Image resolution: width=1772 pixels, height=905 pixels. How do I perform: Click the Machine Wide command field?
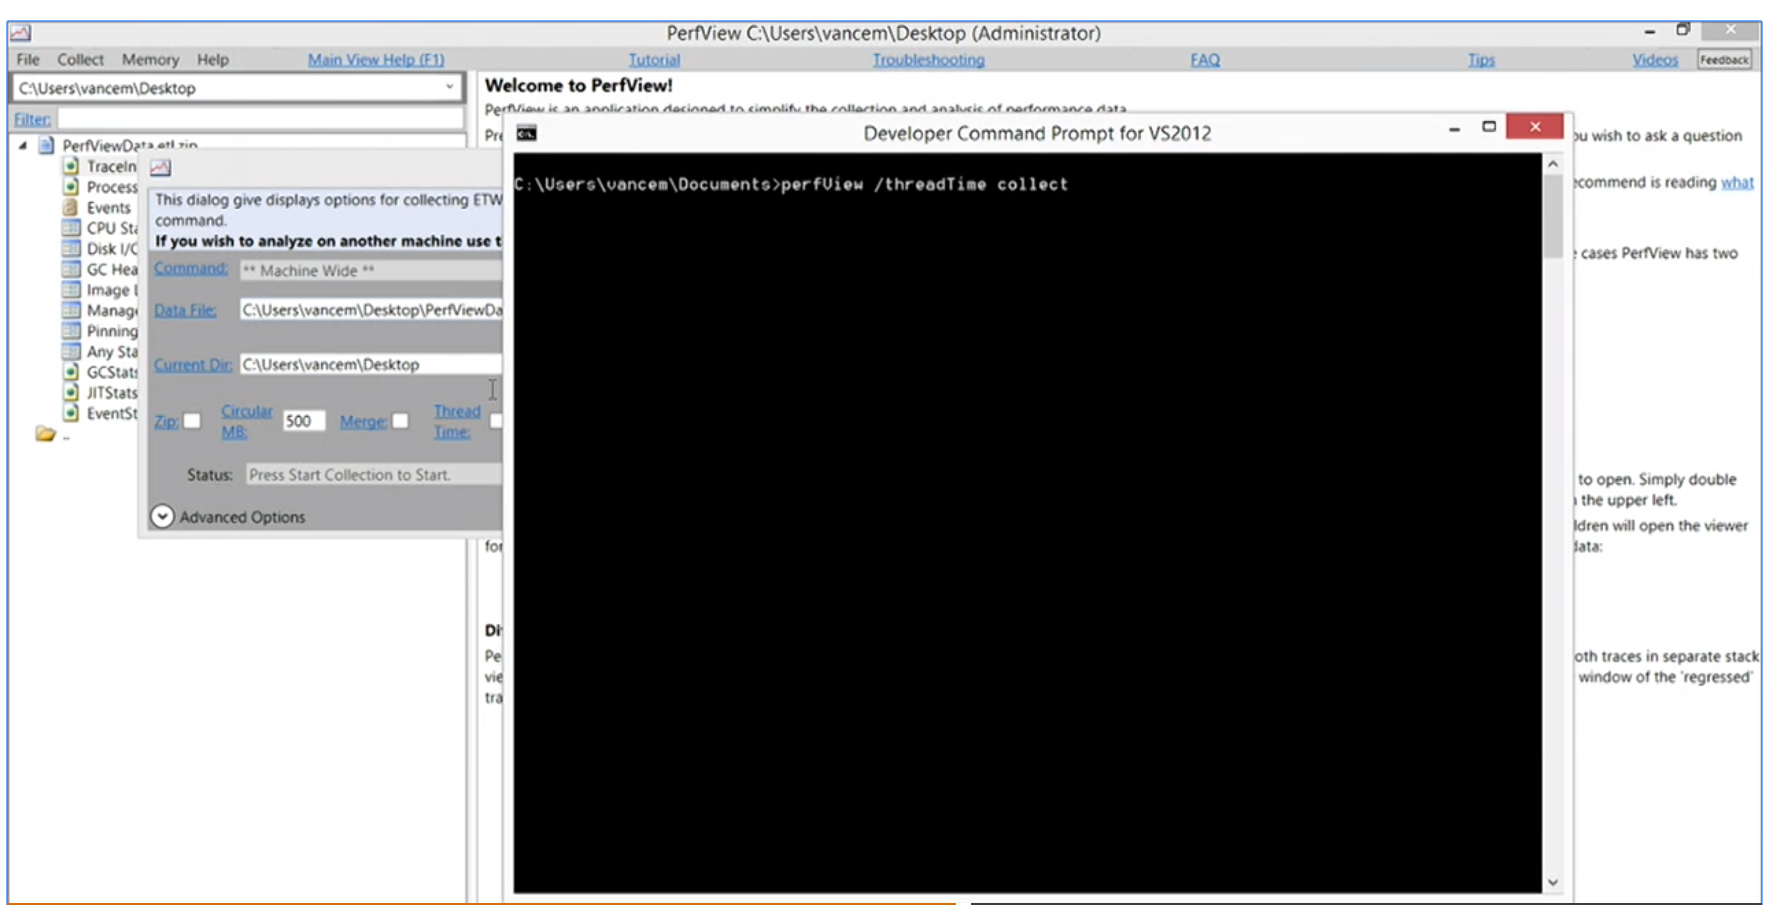371,270
